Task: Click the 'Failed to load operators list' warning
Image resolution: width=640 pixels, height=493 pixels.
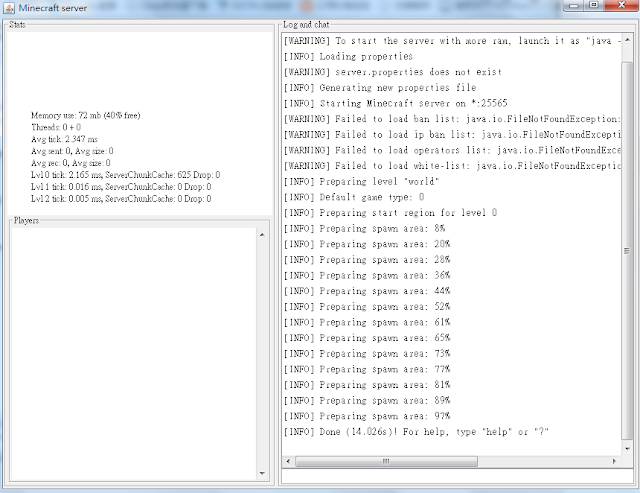Action: pyautogui.click(x=452, y=150)
